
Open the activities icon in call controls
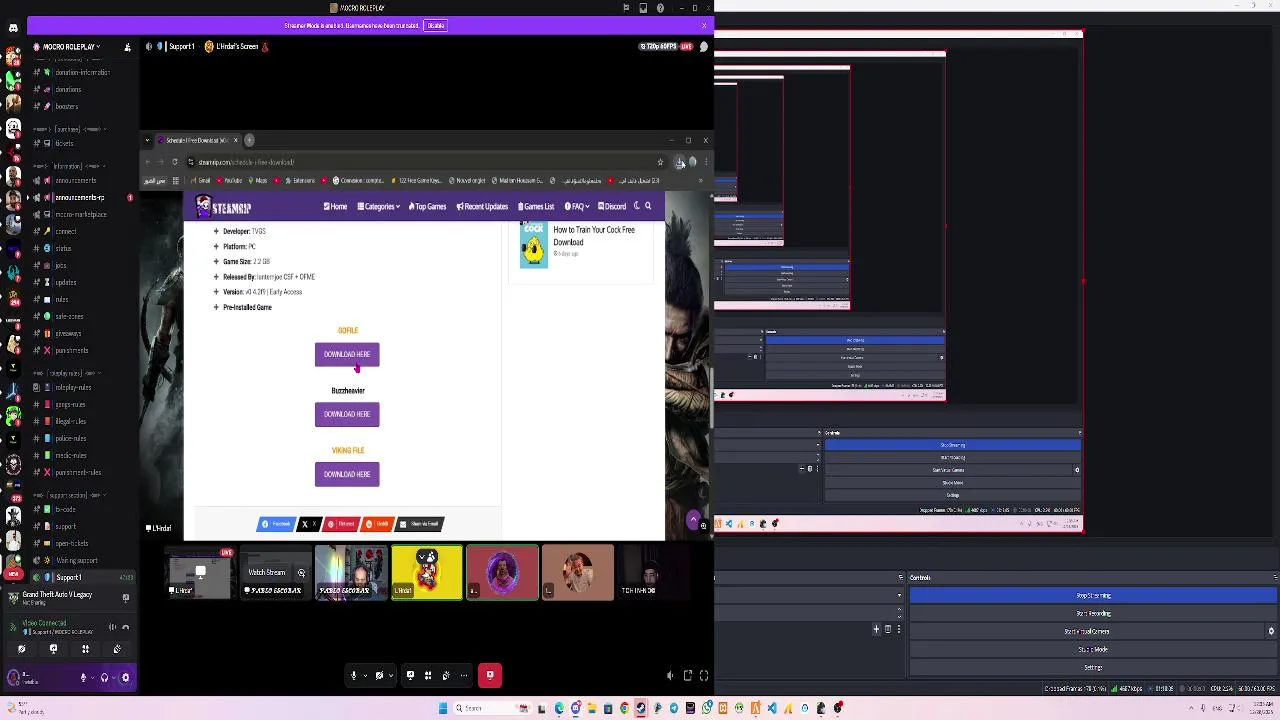pos(428,676)
